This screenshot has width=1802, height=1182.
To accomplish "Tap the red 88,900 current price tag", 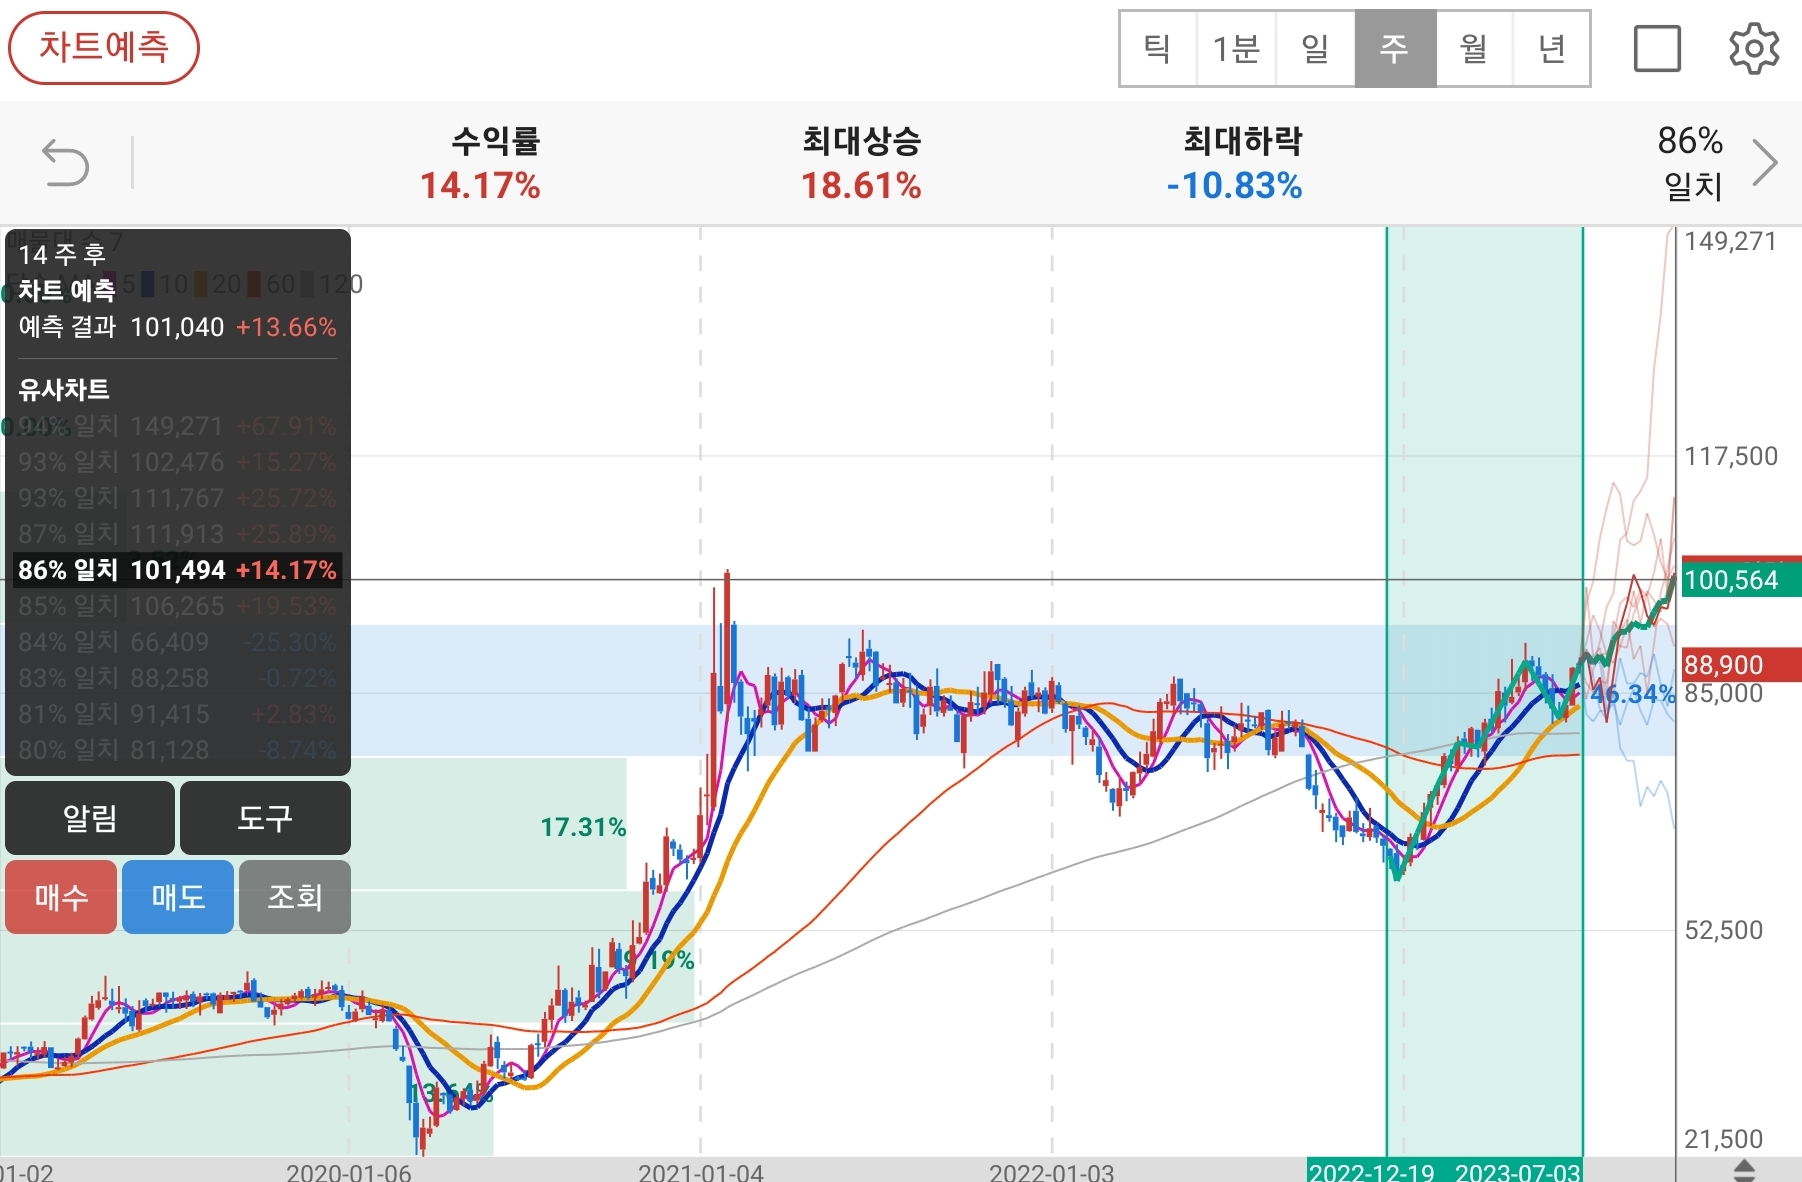I will [1741, 665].
